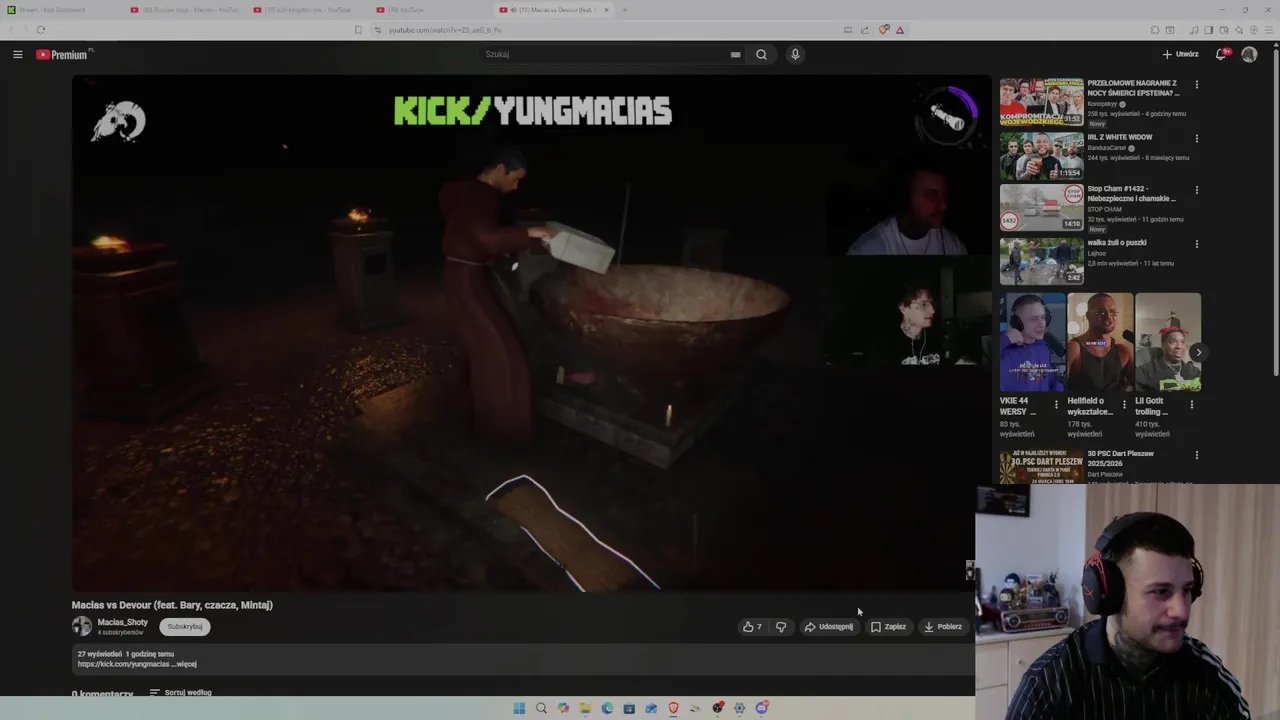
Task: Open the VKIE 44 WERSY short thumbnail
Action: click(x=1032, y=342)
